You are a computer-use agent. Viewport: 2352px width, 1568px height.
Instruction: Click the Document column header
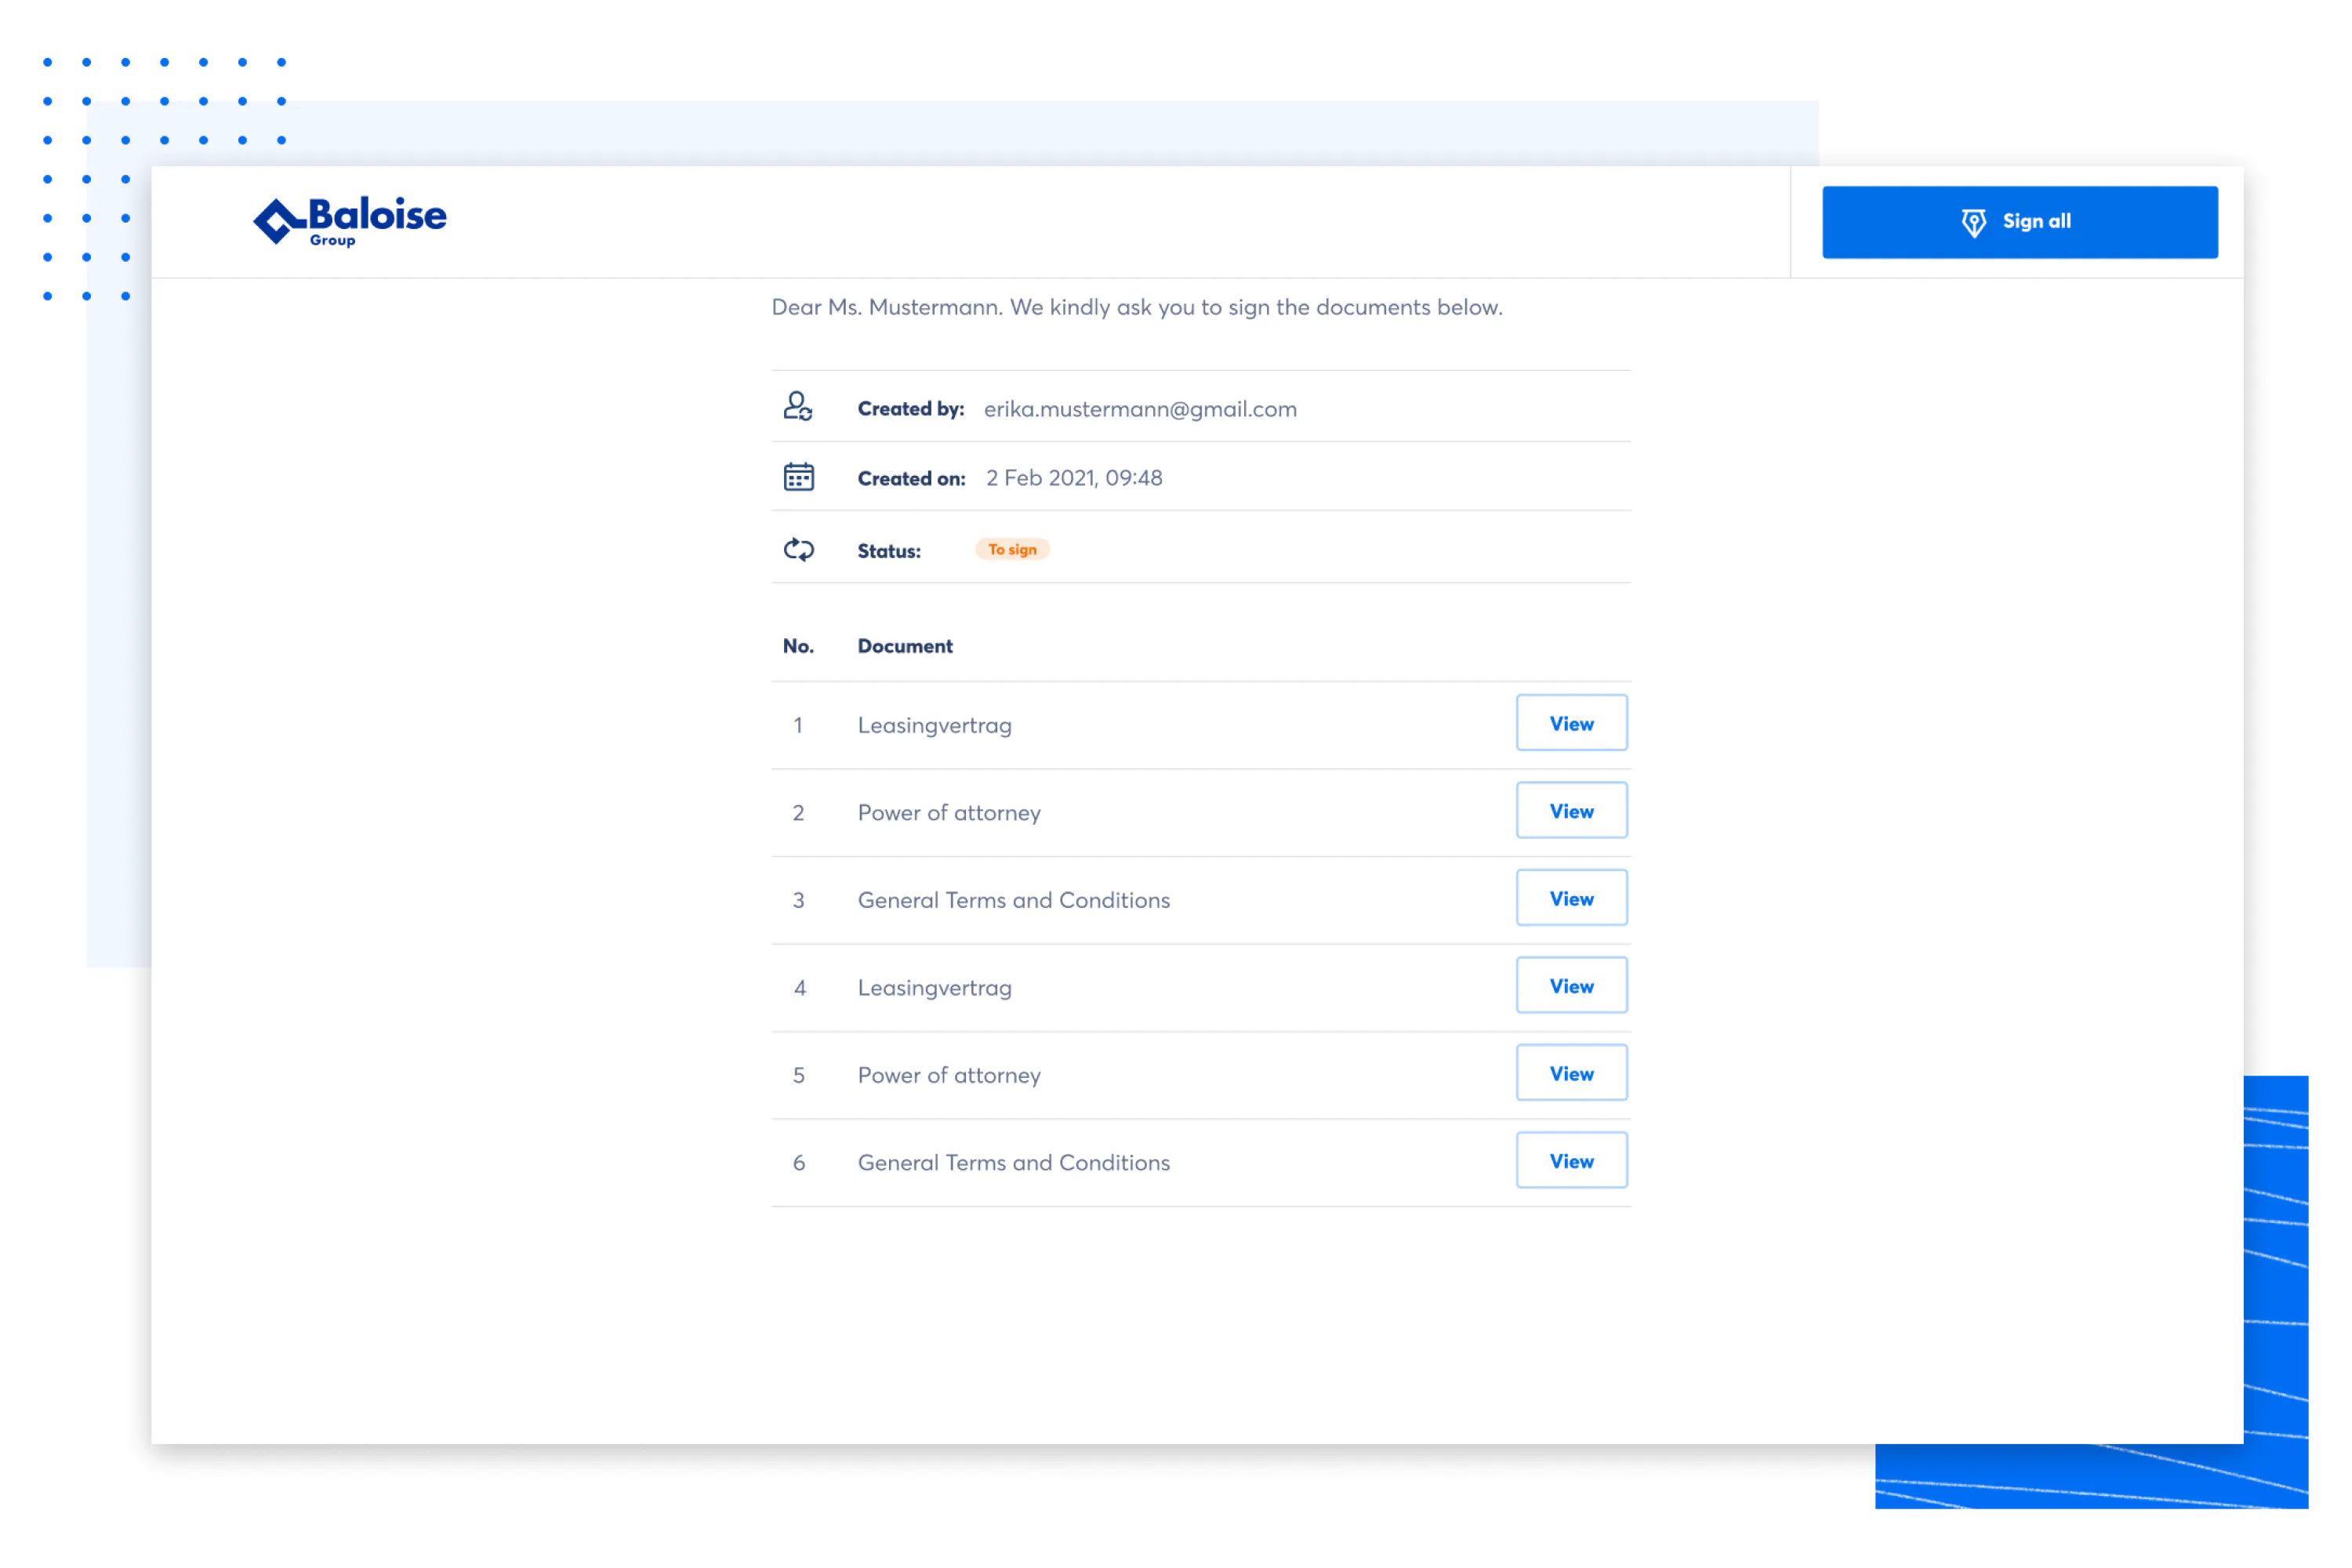point(905,646)
